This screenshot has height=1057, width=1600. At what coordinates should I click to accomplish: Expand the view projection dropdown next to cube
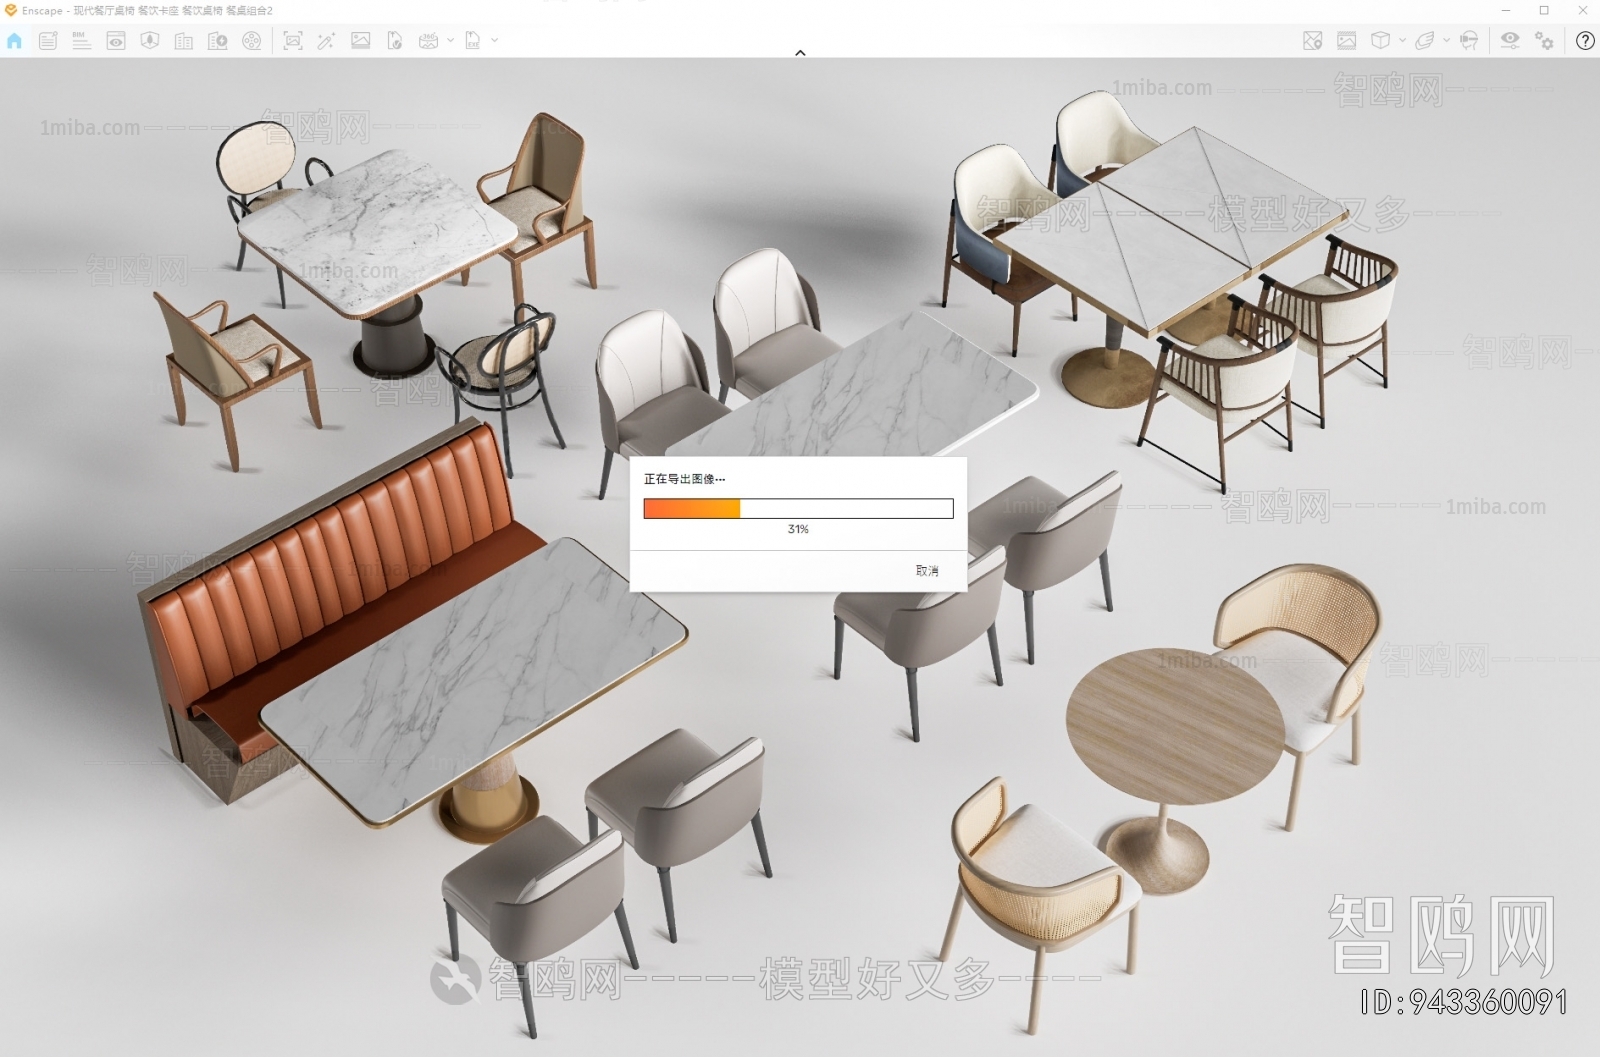pos(1402,42)
